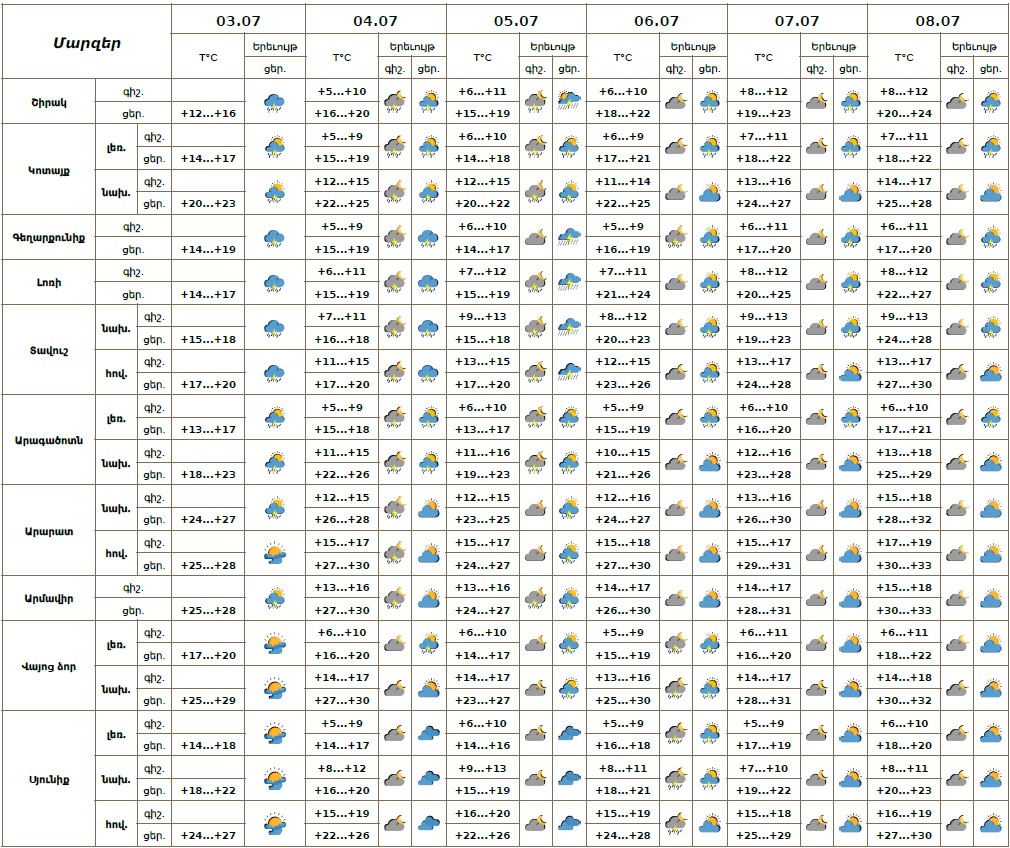1010x848 pixels.
Task: Select the Տավուշ region name
Action: point(49,351)
